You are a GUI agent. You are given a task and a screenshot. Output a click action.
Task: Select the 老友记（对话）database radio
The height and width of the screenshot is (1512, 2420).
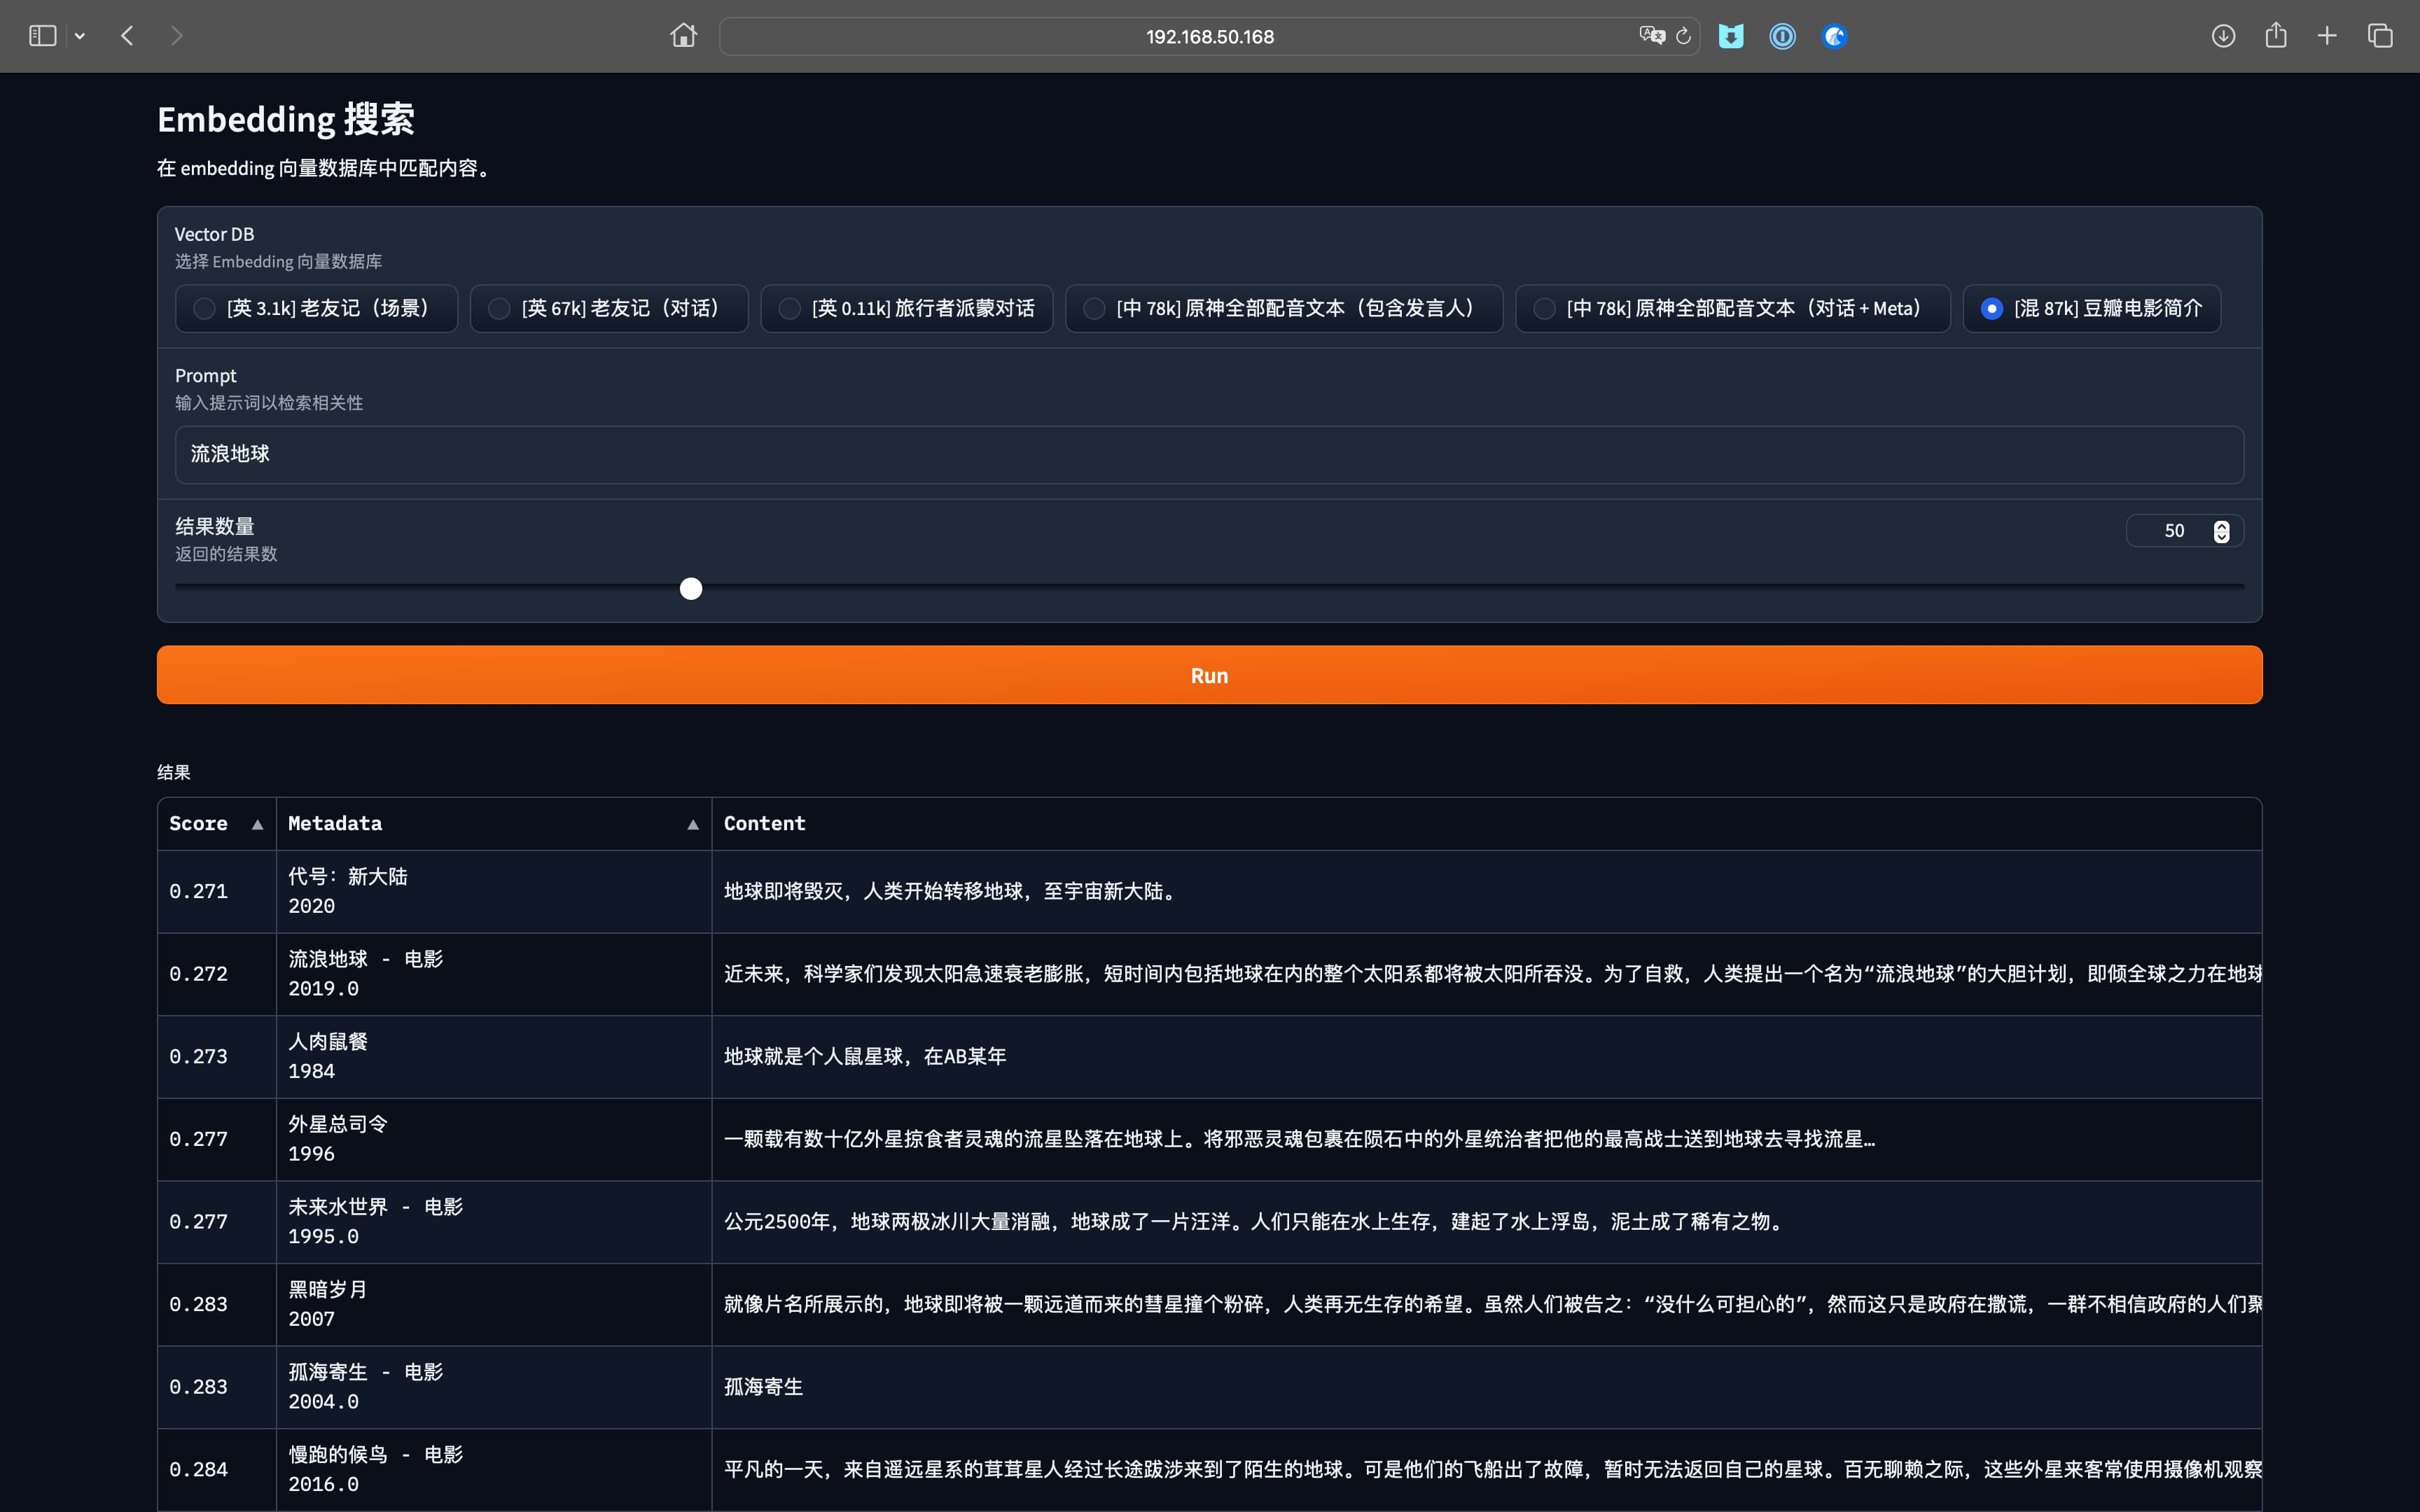coord(609,308)
